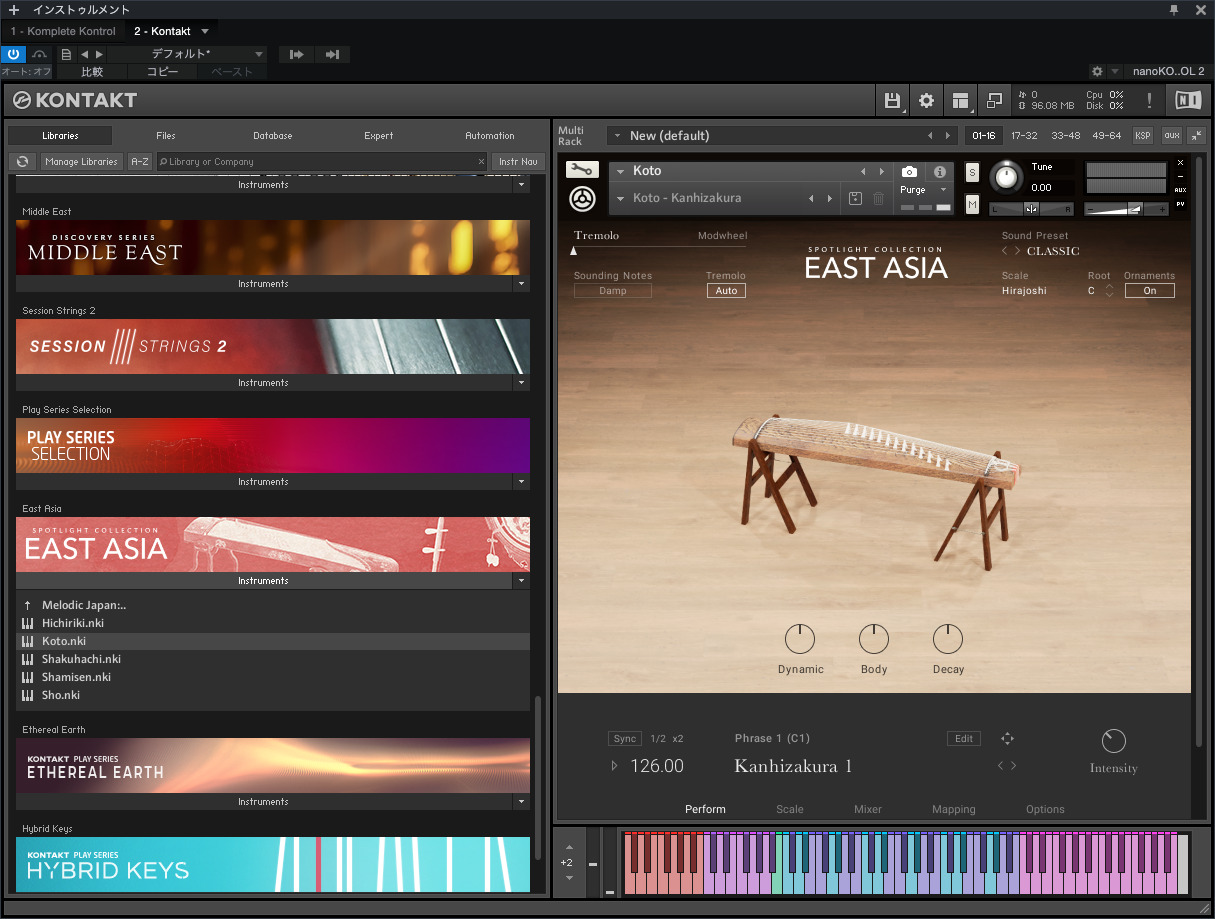Click the collapse rack arrows icon
1215x919 pixels.
coord(1197,135)
